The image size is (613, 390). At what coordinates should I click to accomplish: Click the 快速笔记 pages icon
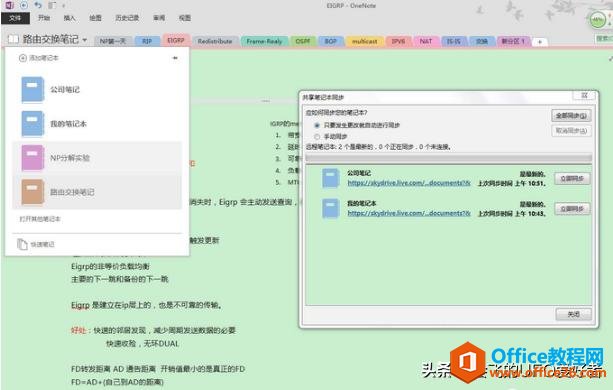tap(22, 244)
